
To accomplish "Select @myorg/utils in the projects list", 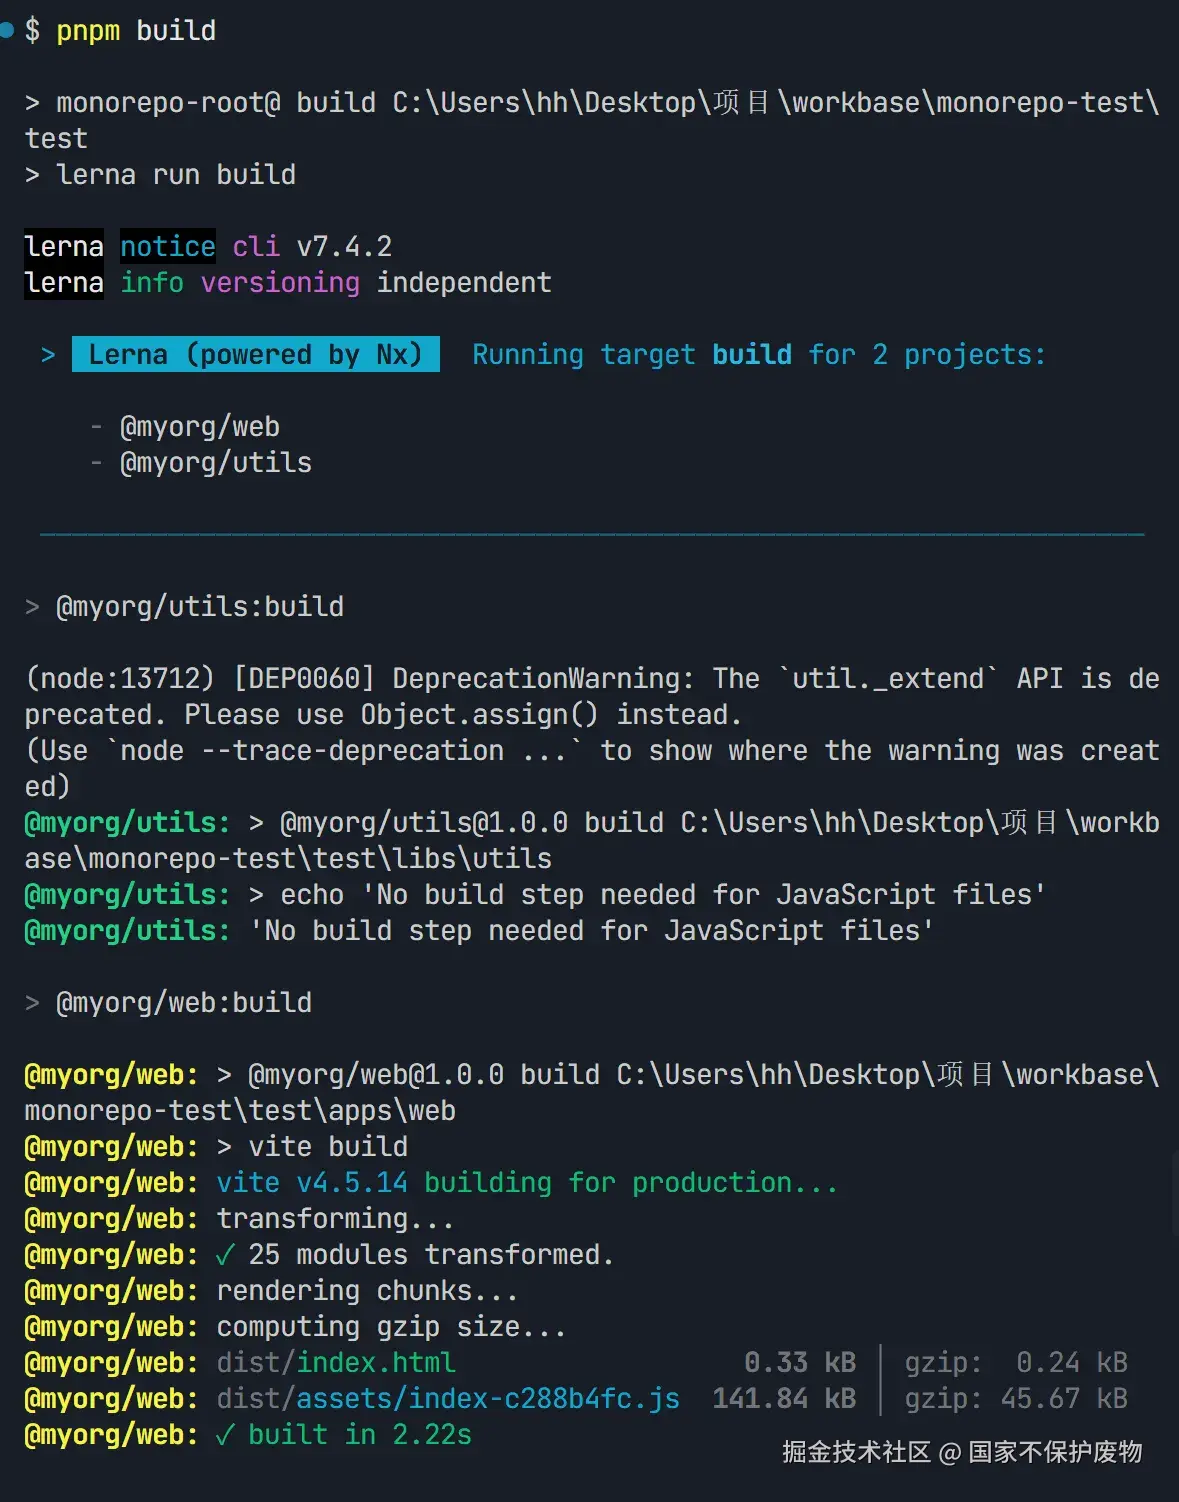I will click(x=216, y=463).
